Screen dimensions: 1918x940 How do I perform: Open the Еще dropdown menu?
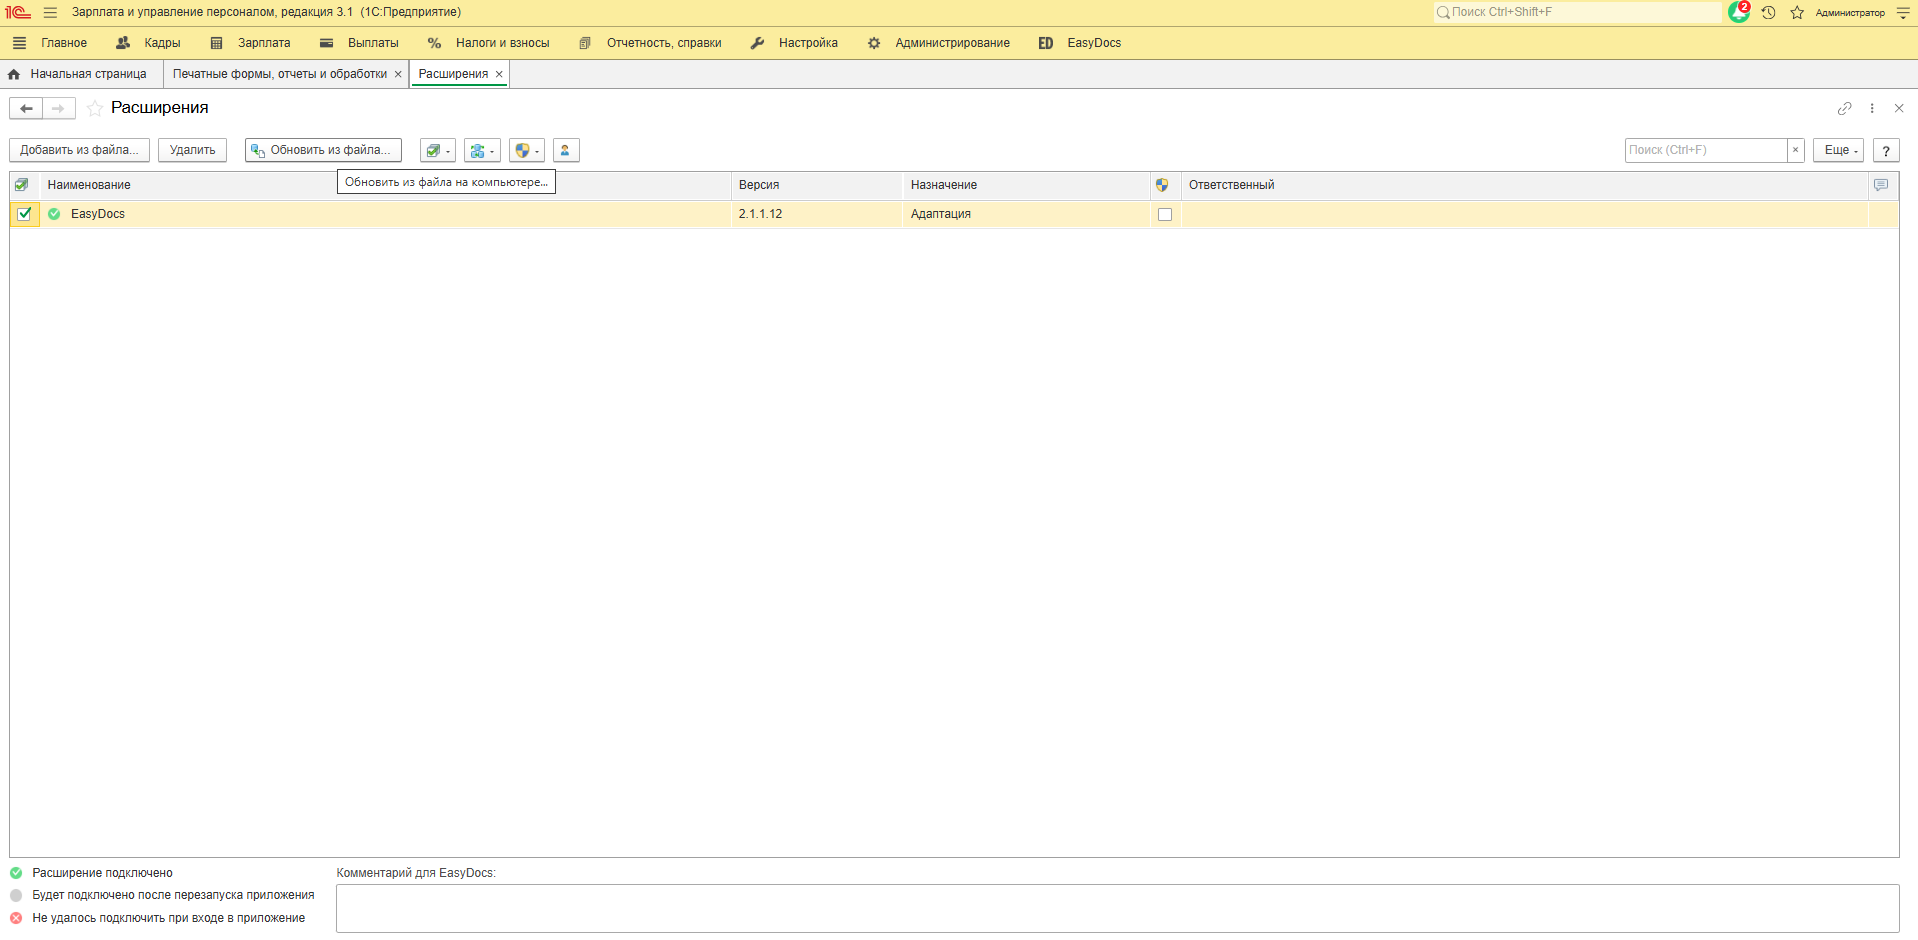tap(1837, 150)
